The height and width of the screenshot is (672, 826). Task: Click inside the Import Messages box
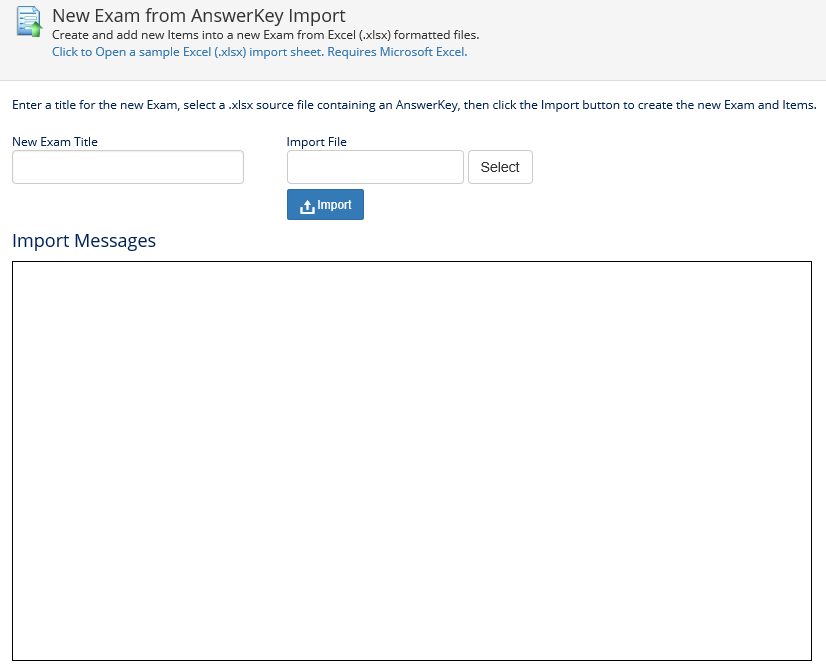click(x=411, y=460)
